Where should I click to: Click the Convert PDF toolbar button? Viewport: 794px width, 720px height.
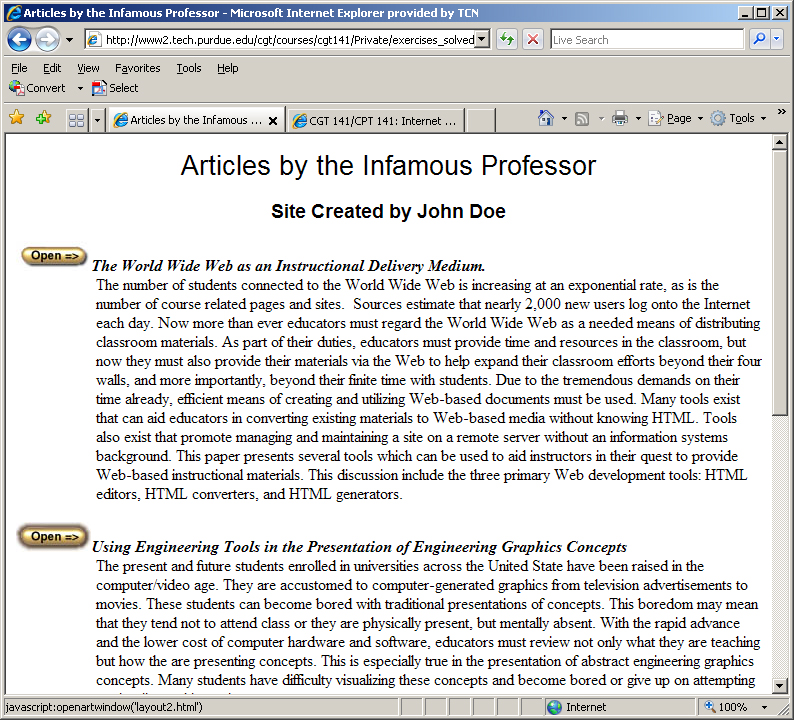pos(37,88)
